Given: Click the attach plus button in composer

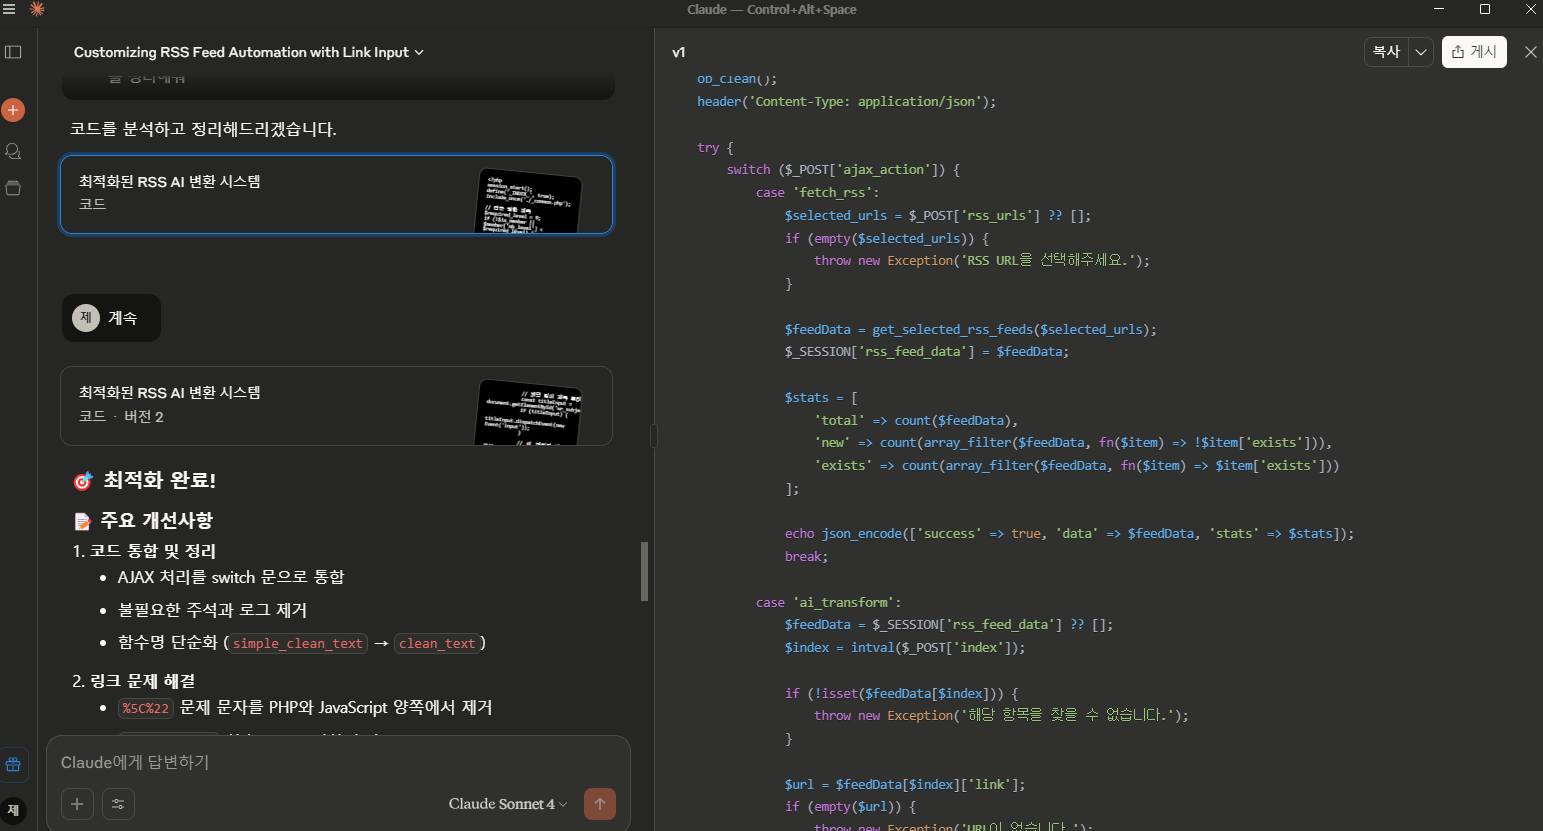Looking at the screenshot, I should click(x=77, y=804).
